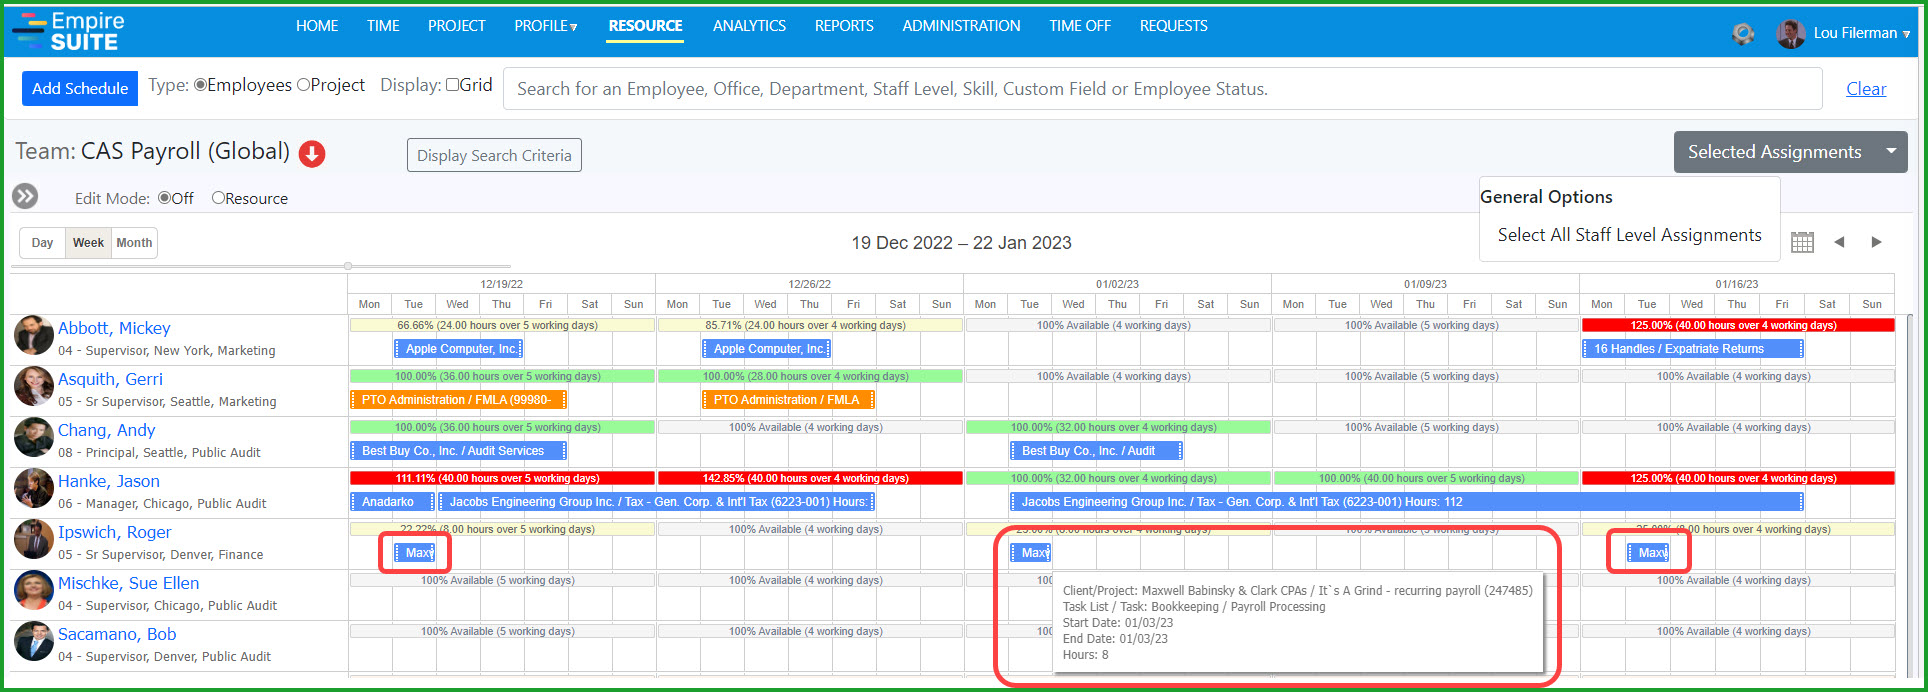Open the Selected Assignments dropdown
Screen dimensions: 1928x692
click(1790, 152)
